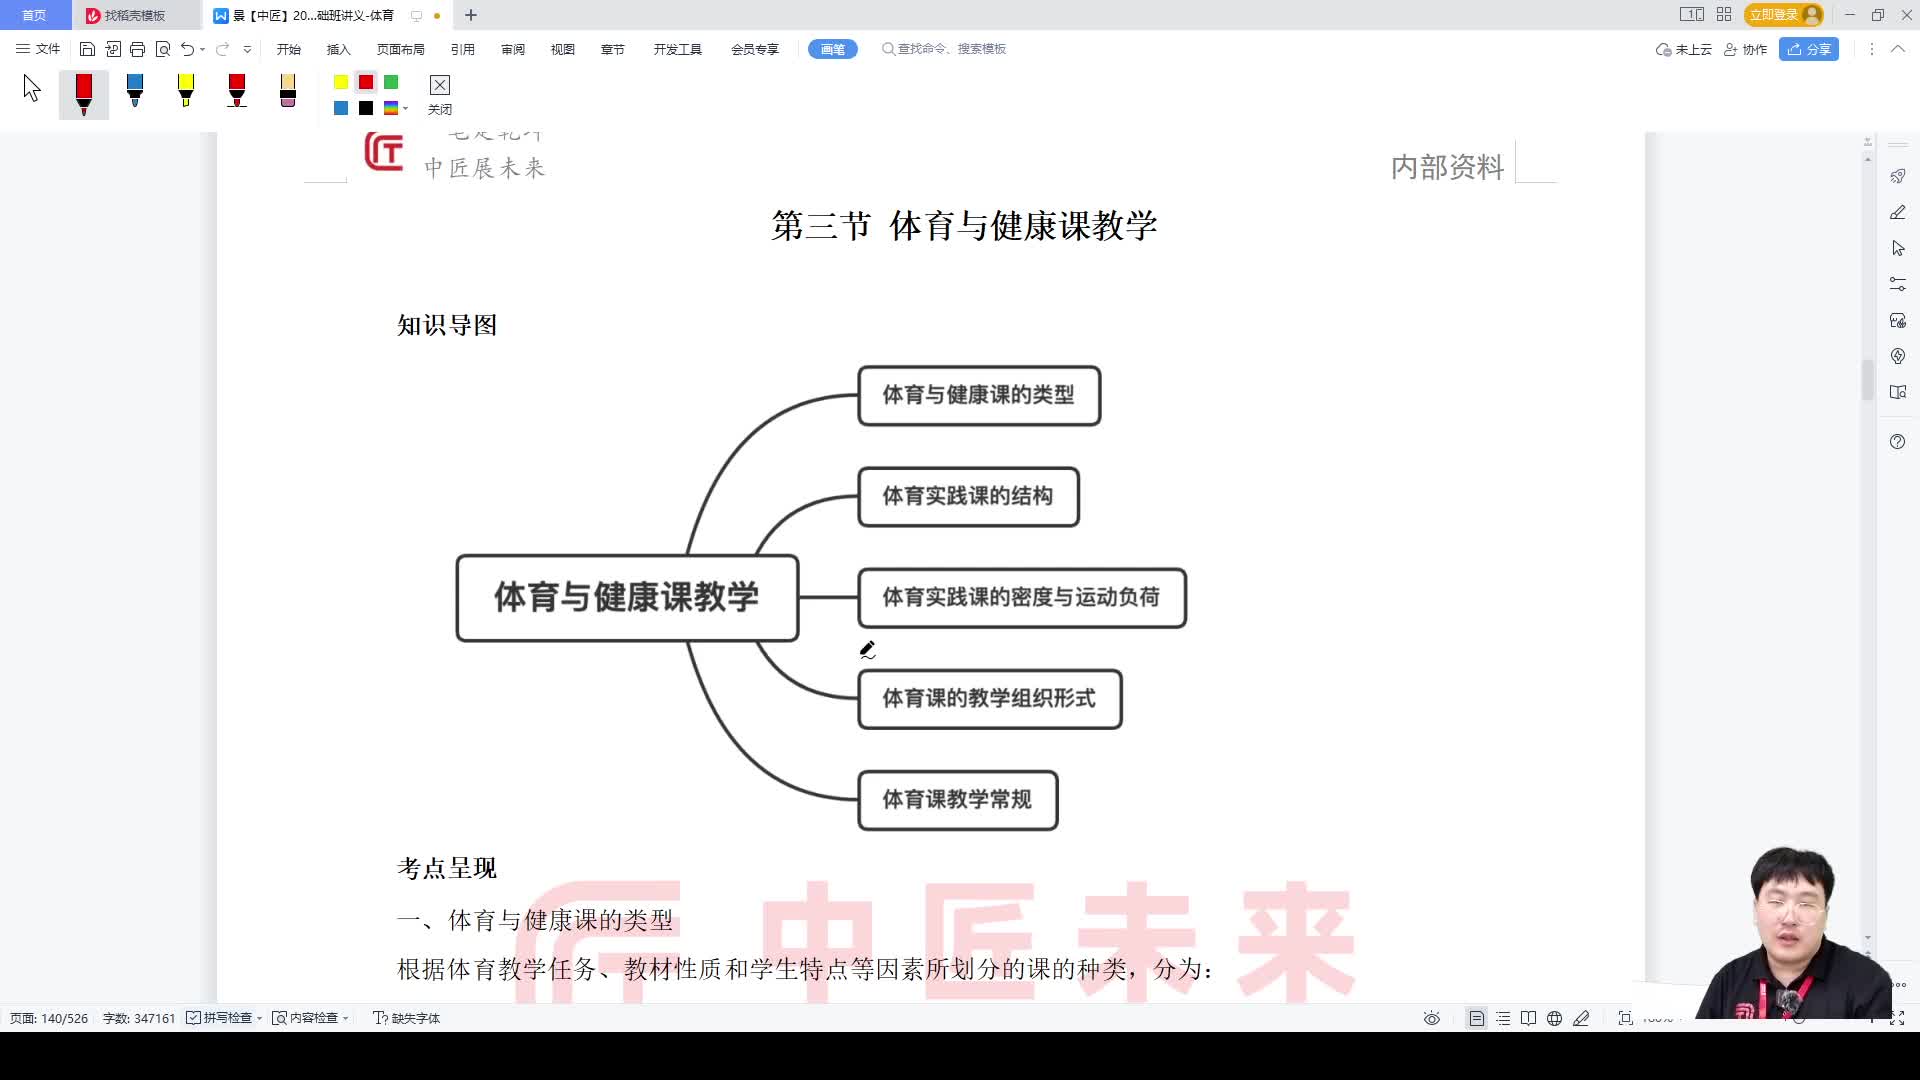Select the yellow highlighter pen
Image resolution: width=1920 pixels, height=1080 pixels.
(x=186, y=92)
